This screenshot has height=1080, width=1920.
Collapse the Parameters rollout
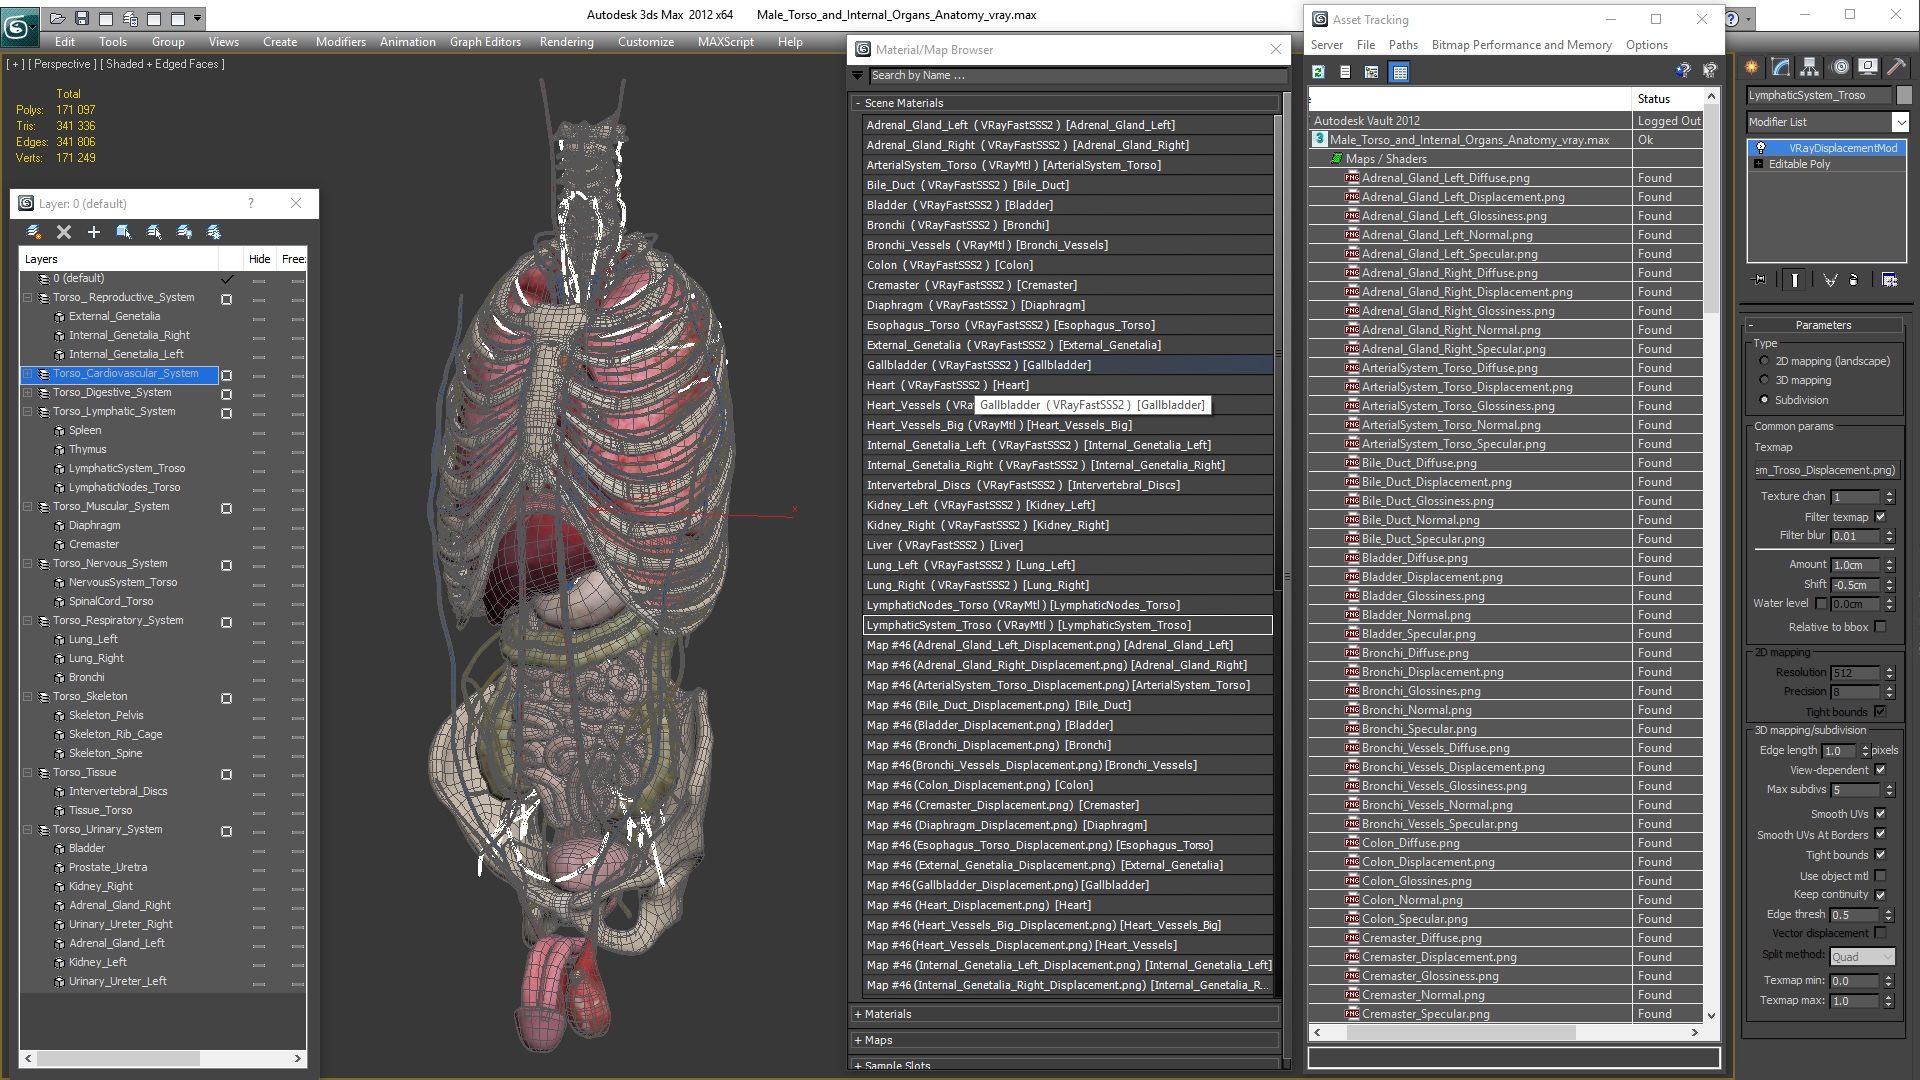[1822, 325]
